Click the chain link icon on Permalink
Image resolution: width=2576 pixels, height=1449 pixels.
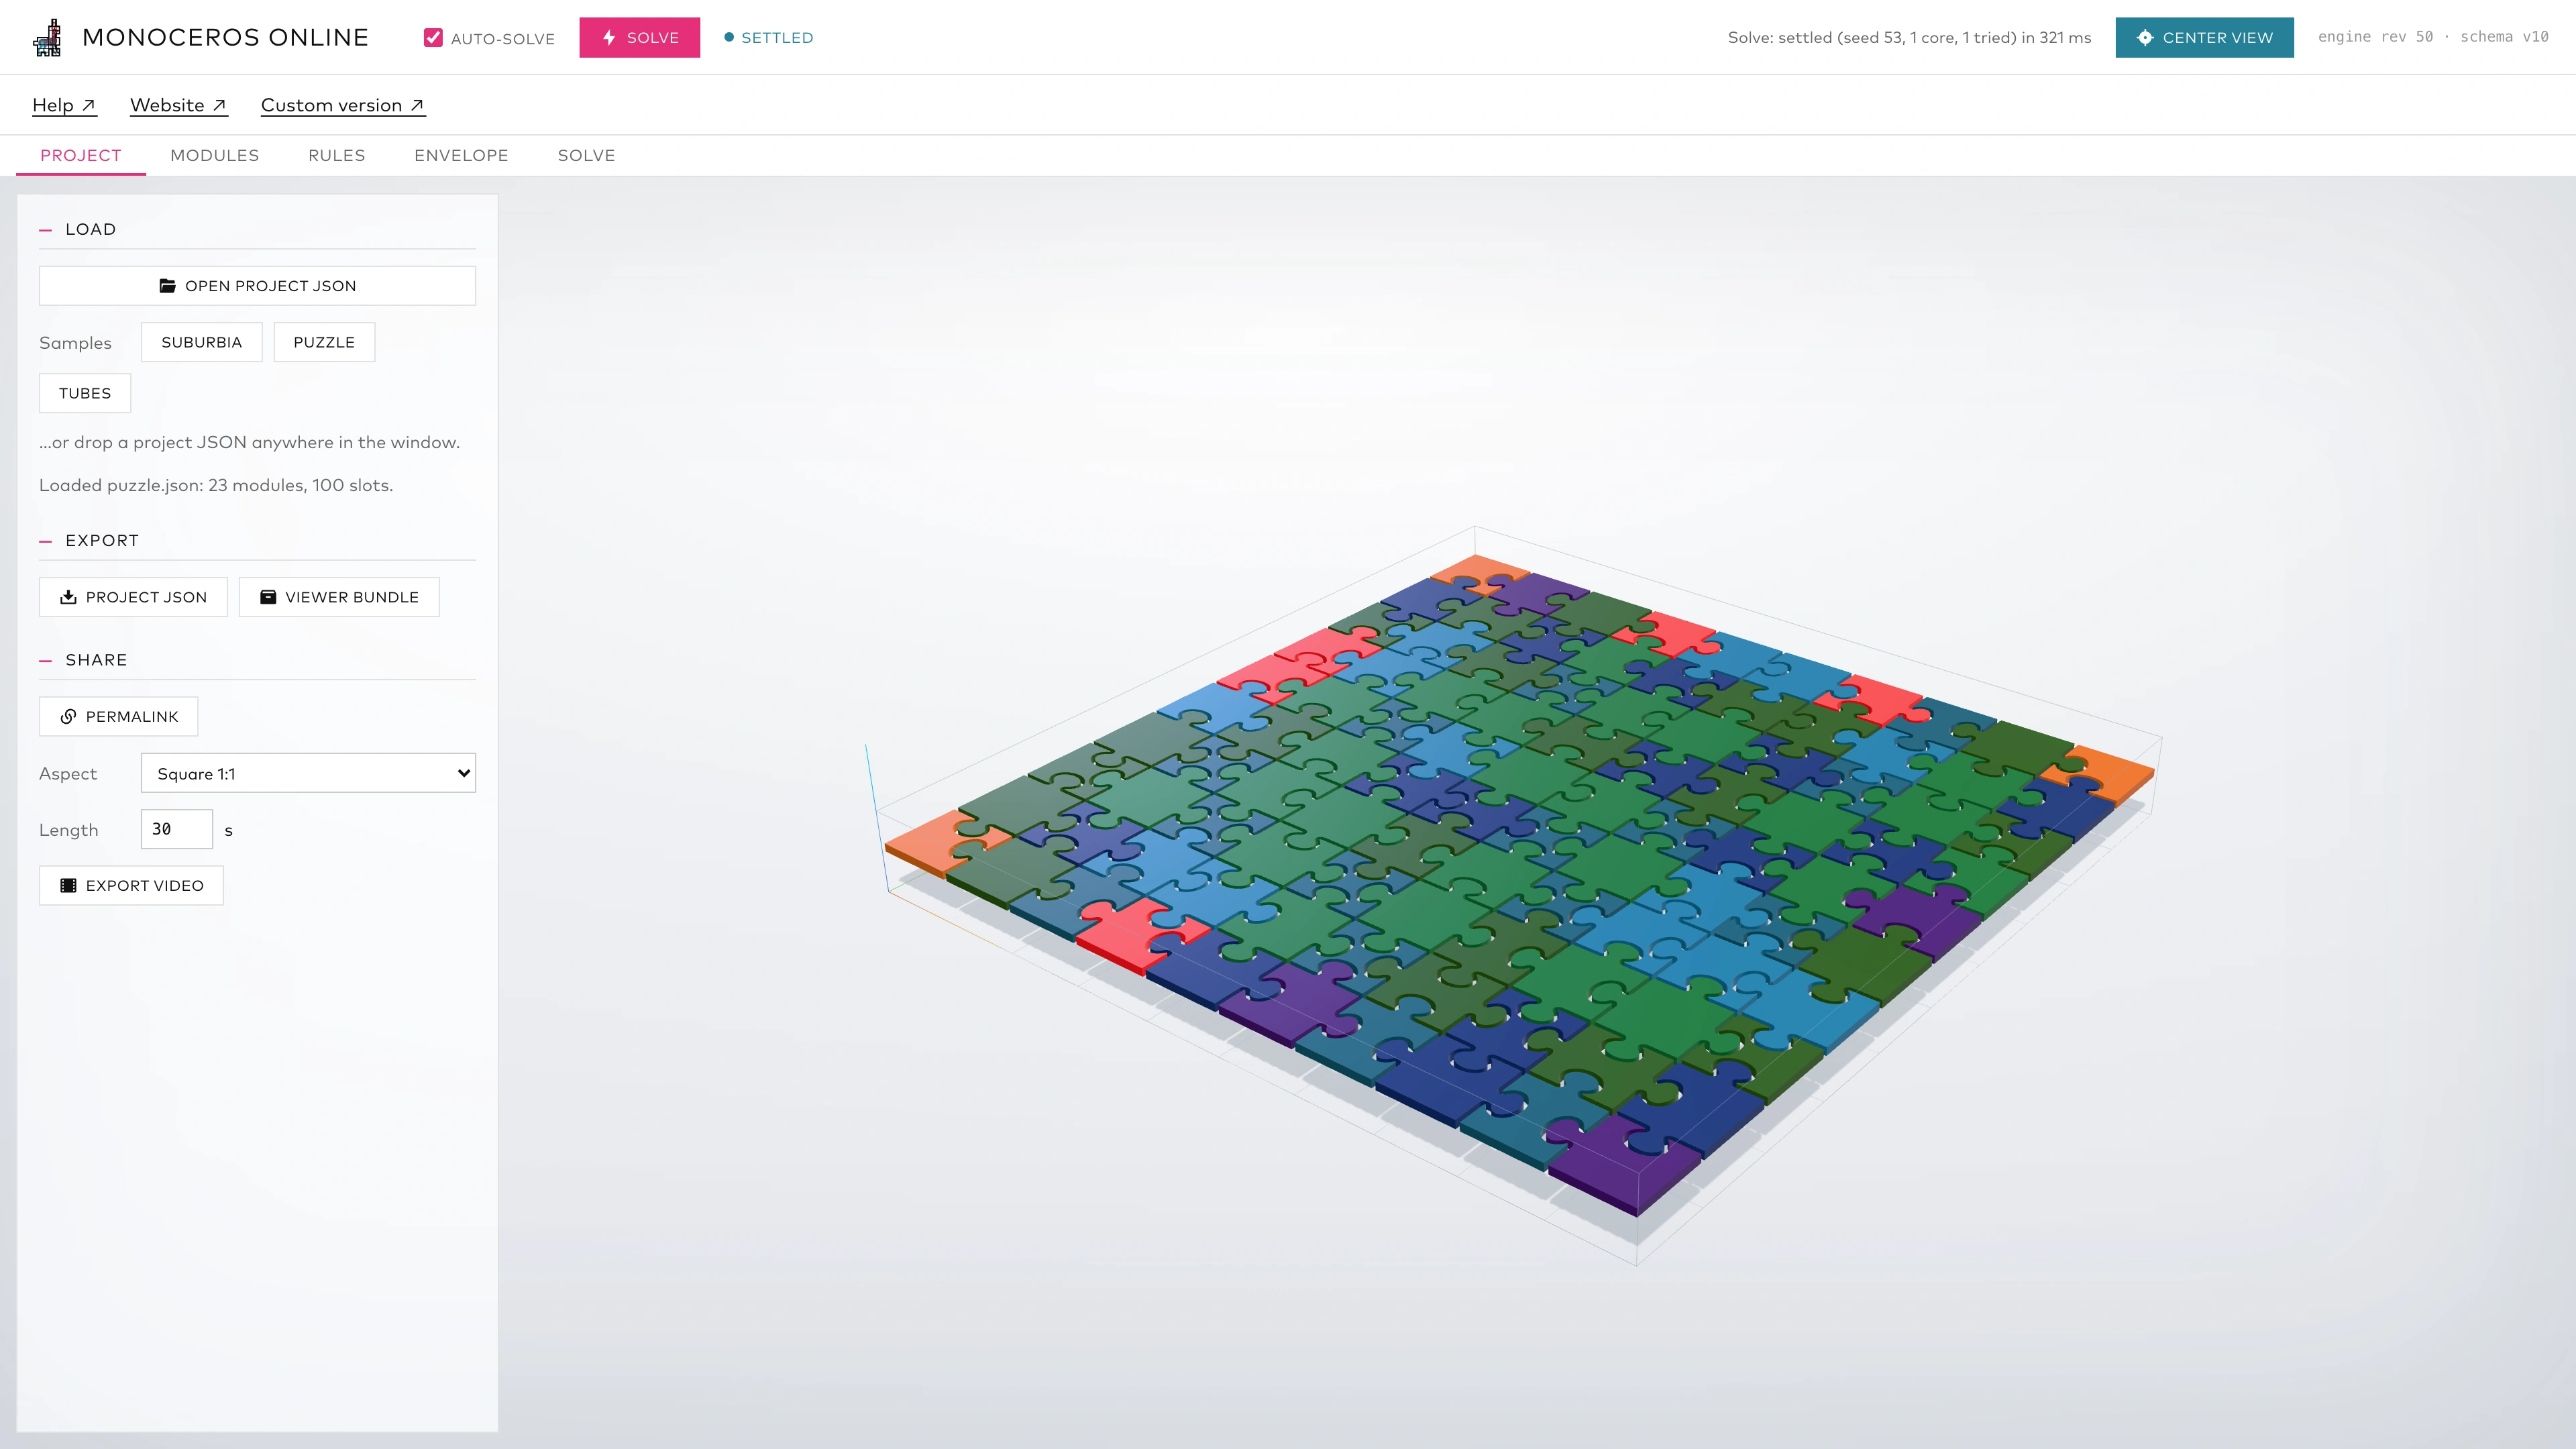tap(68, 717)
